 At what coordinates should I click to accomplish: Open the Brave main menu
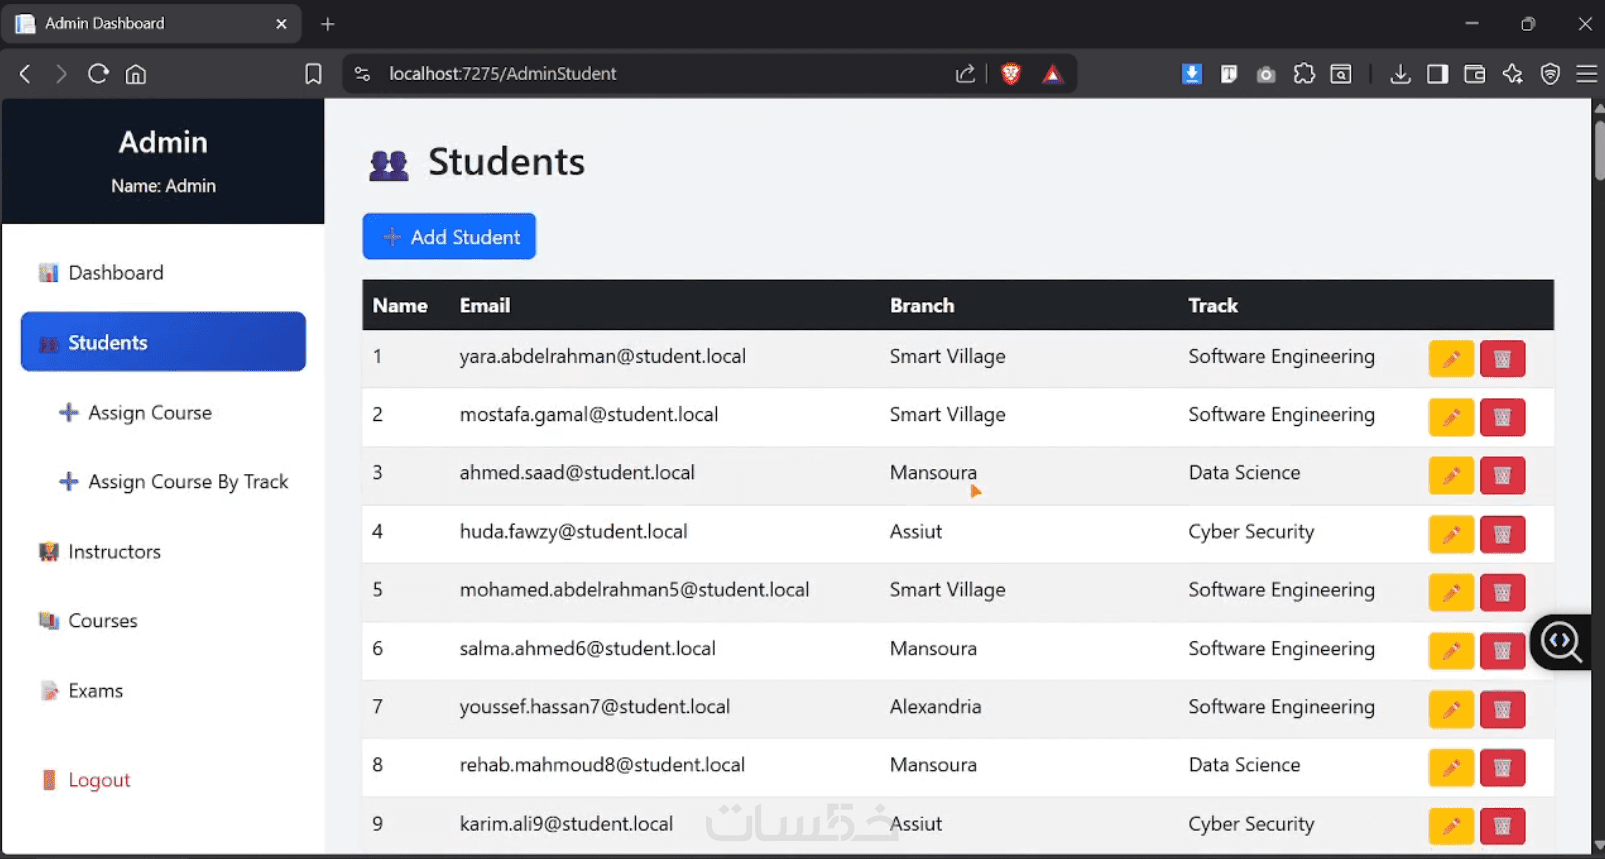tap(1586, 74)
